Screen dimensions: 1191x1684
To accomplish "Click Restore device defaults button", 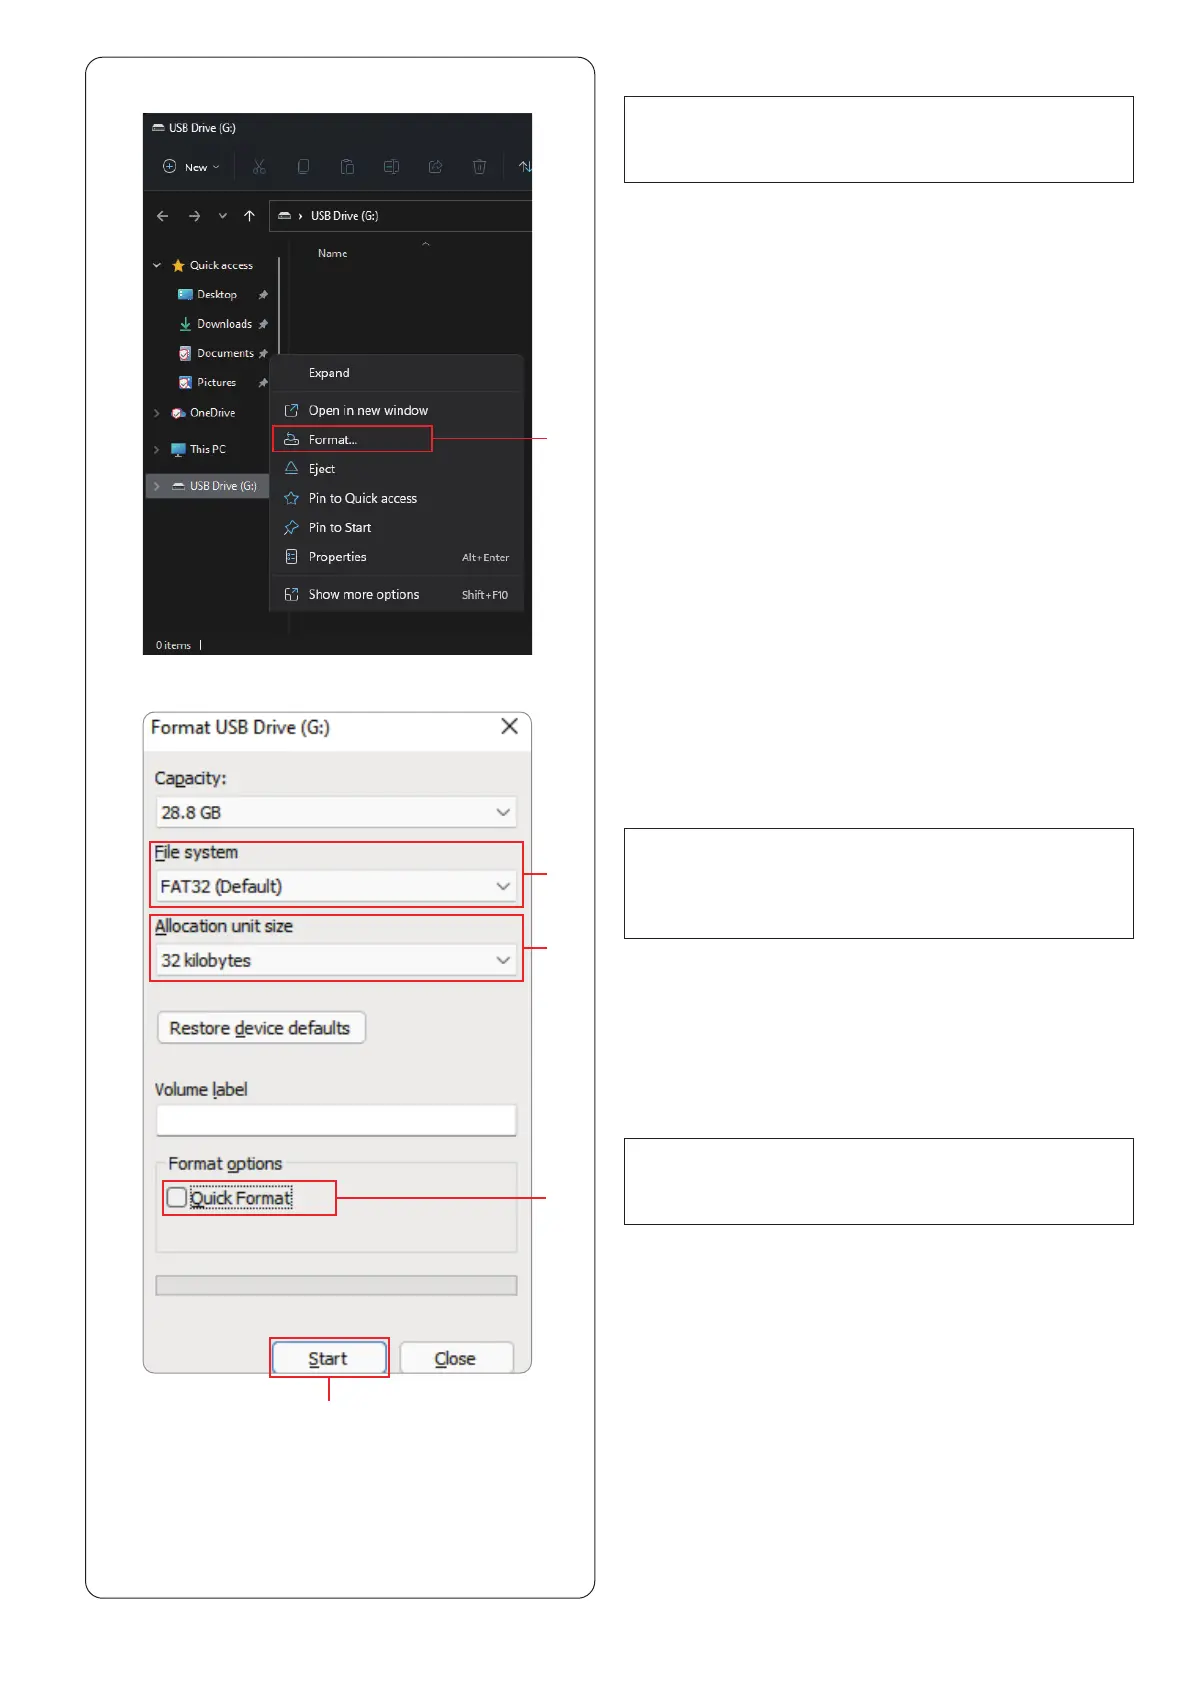I will [261, 1028].
